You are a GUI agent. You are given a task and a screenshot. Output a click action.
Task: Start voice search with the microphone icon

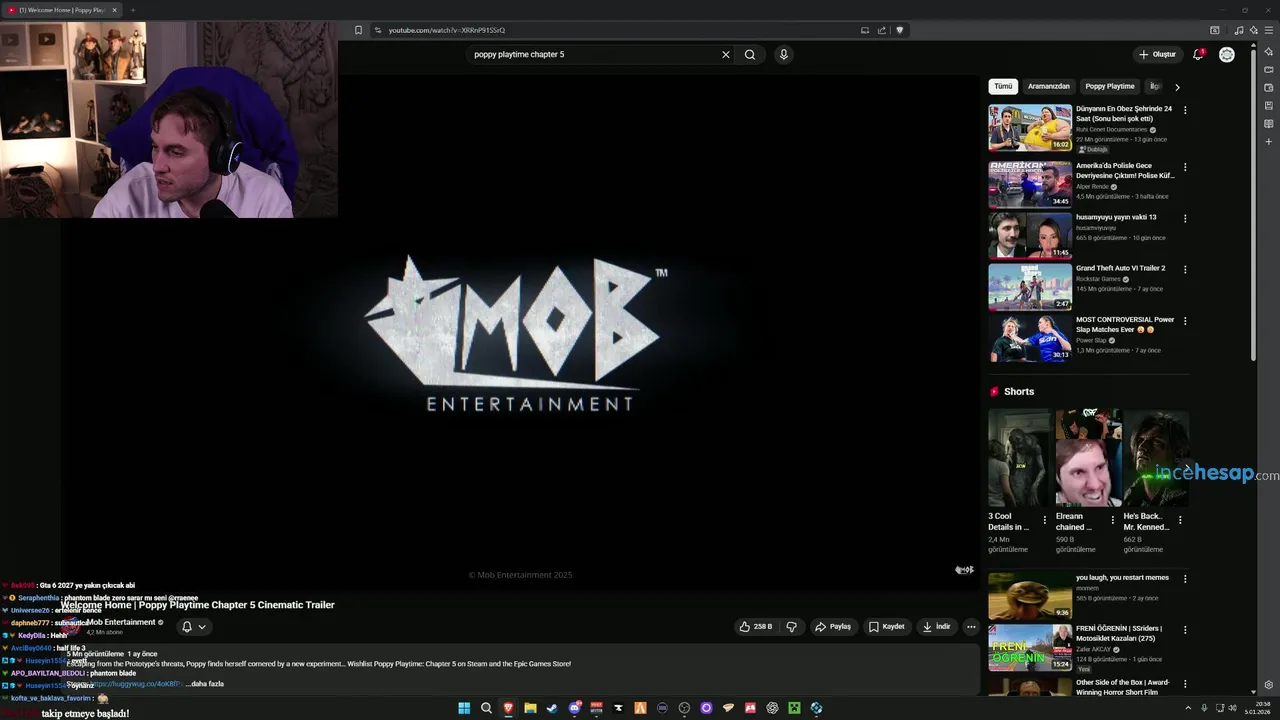(x=784, y=54)
